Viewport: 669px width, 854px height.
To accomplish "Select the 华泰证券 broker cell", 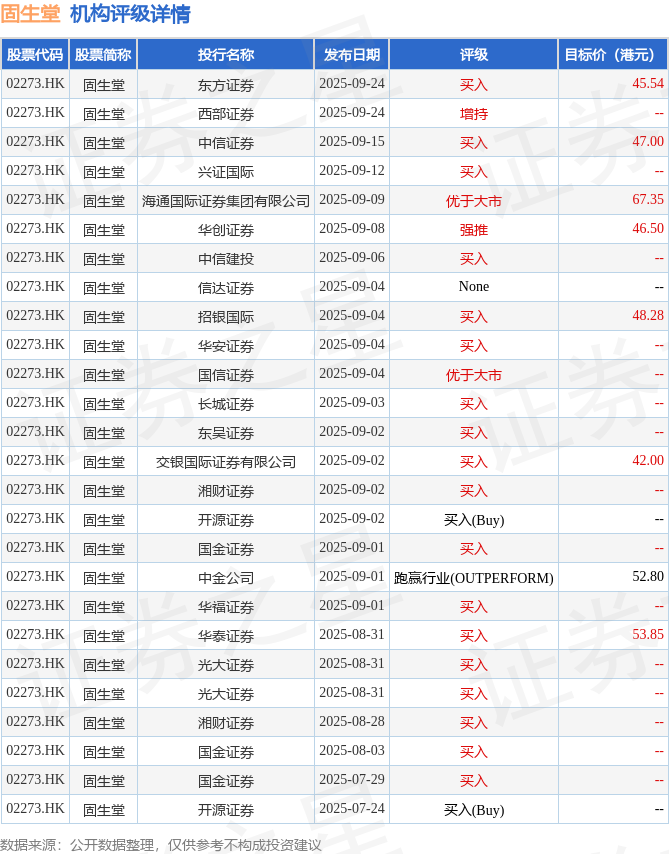I will (x=226, y=635).
